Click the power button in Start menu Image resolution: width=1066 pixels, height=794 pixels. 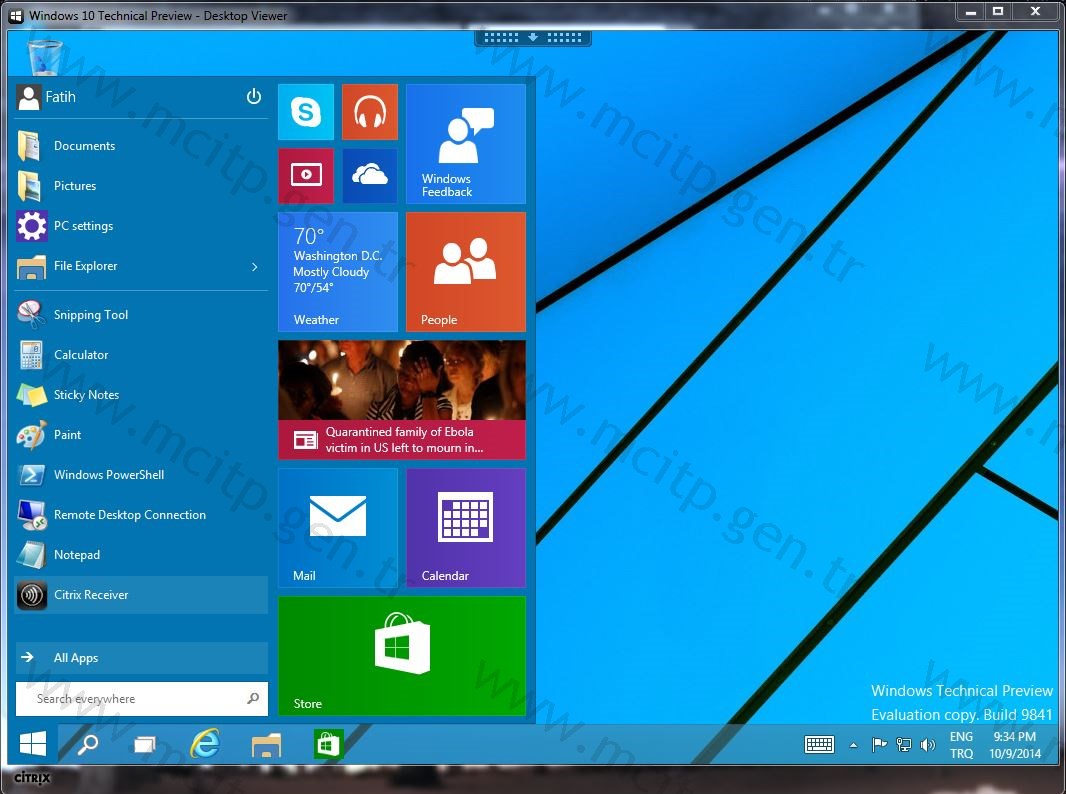click(x=254, y=97)
